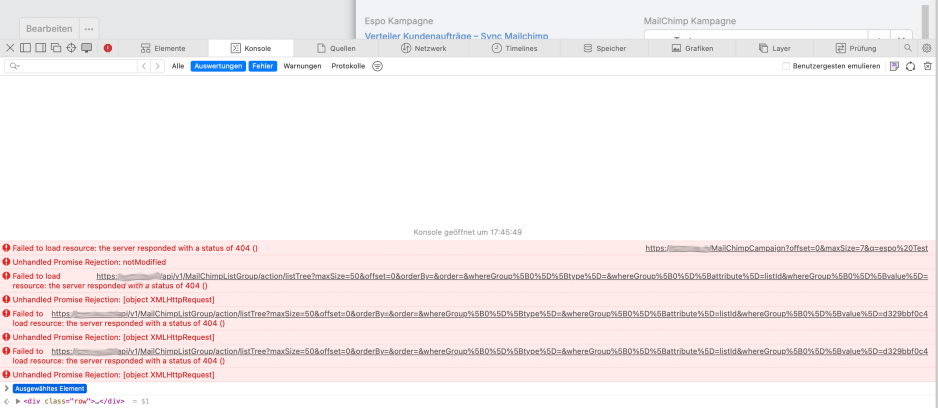Select the Alle log filter
Viewport: 938px width, 408px height.
[178, 66]
